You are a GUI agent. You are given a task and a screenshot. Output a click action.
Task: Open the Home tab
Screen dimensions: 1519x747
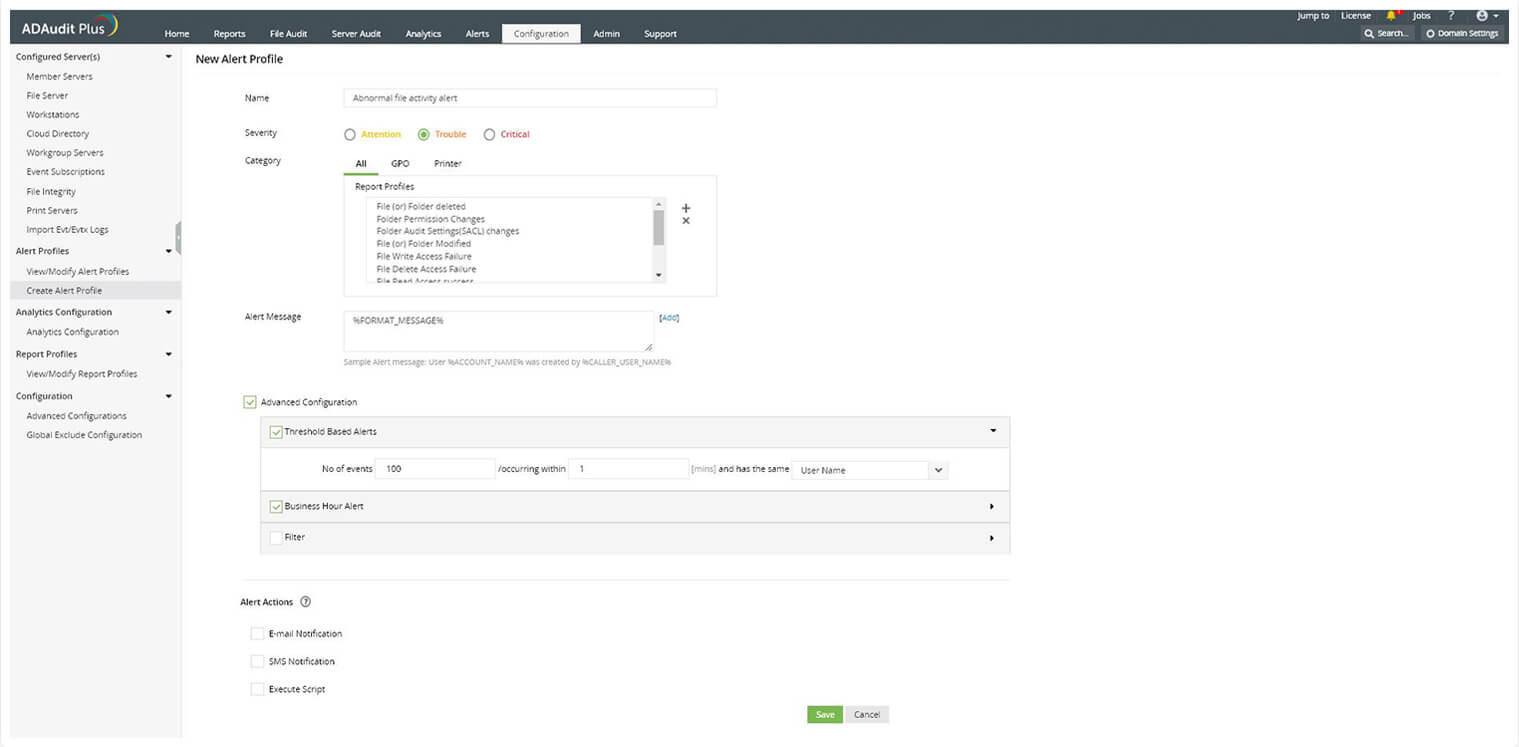pos(177,34)
